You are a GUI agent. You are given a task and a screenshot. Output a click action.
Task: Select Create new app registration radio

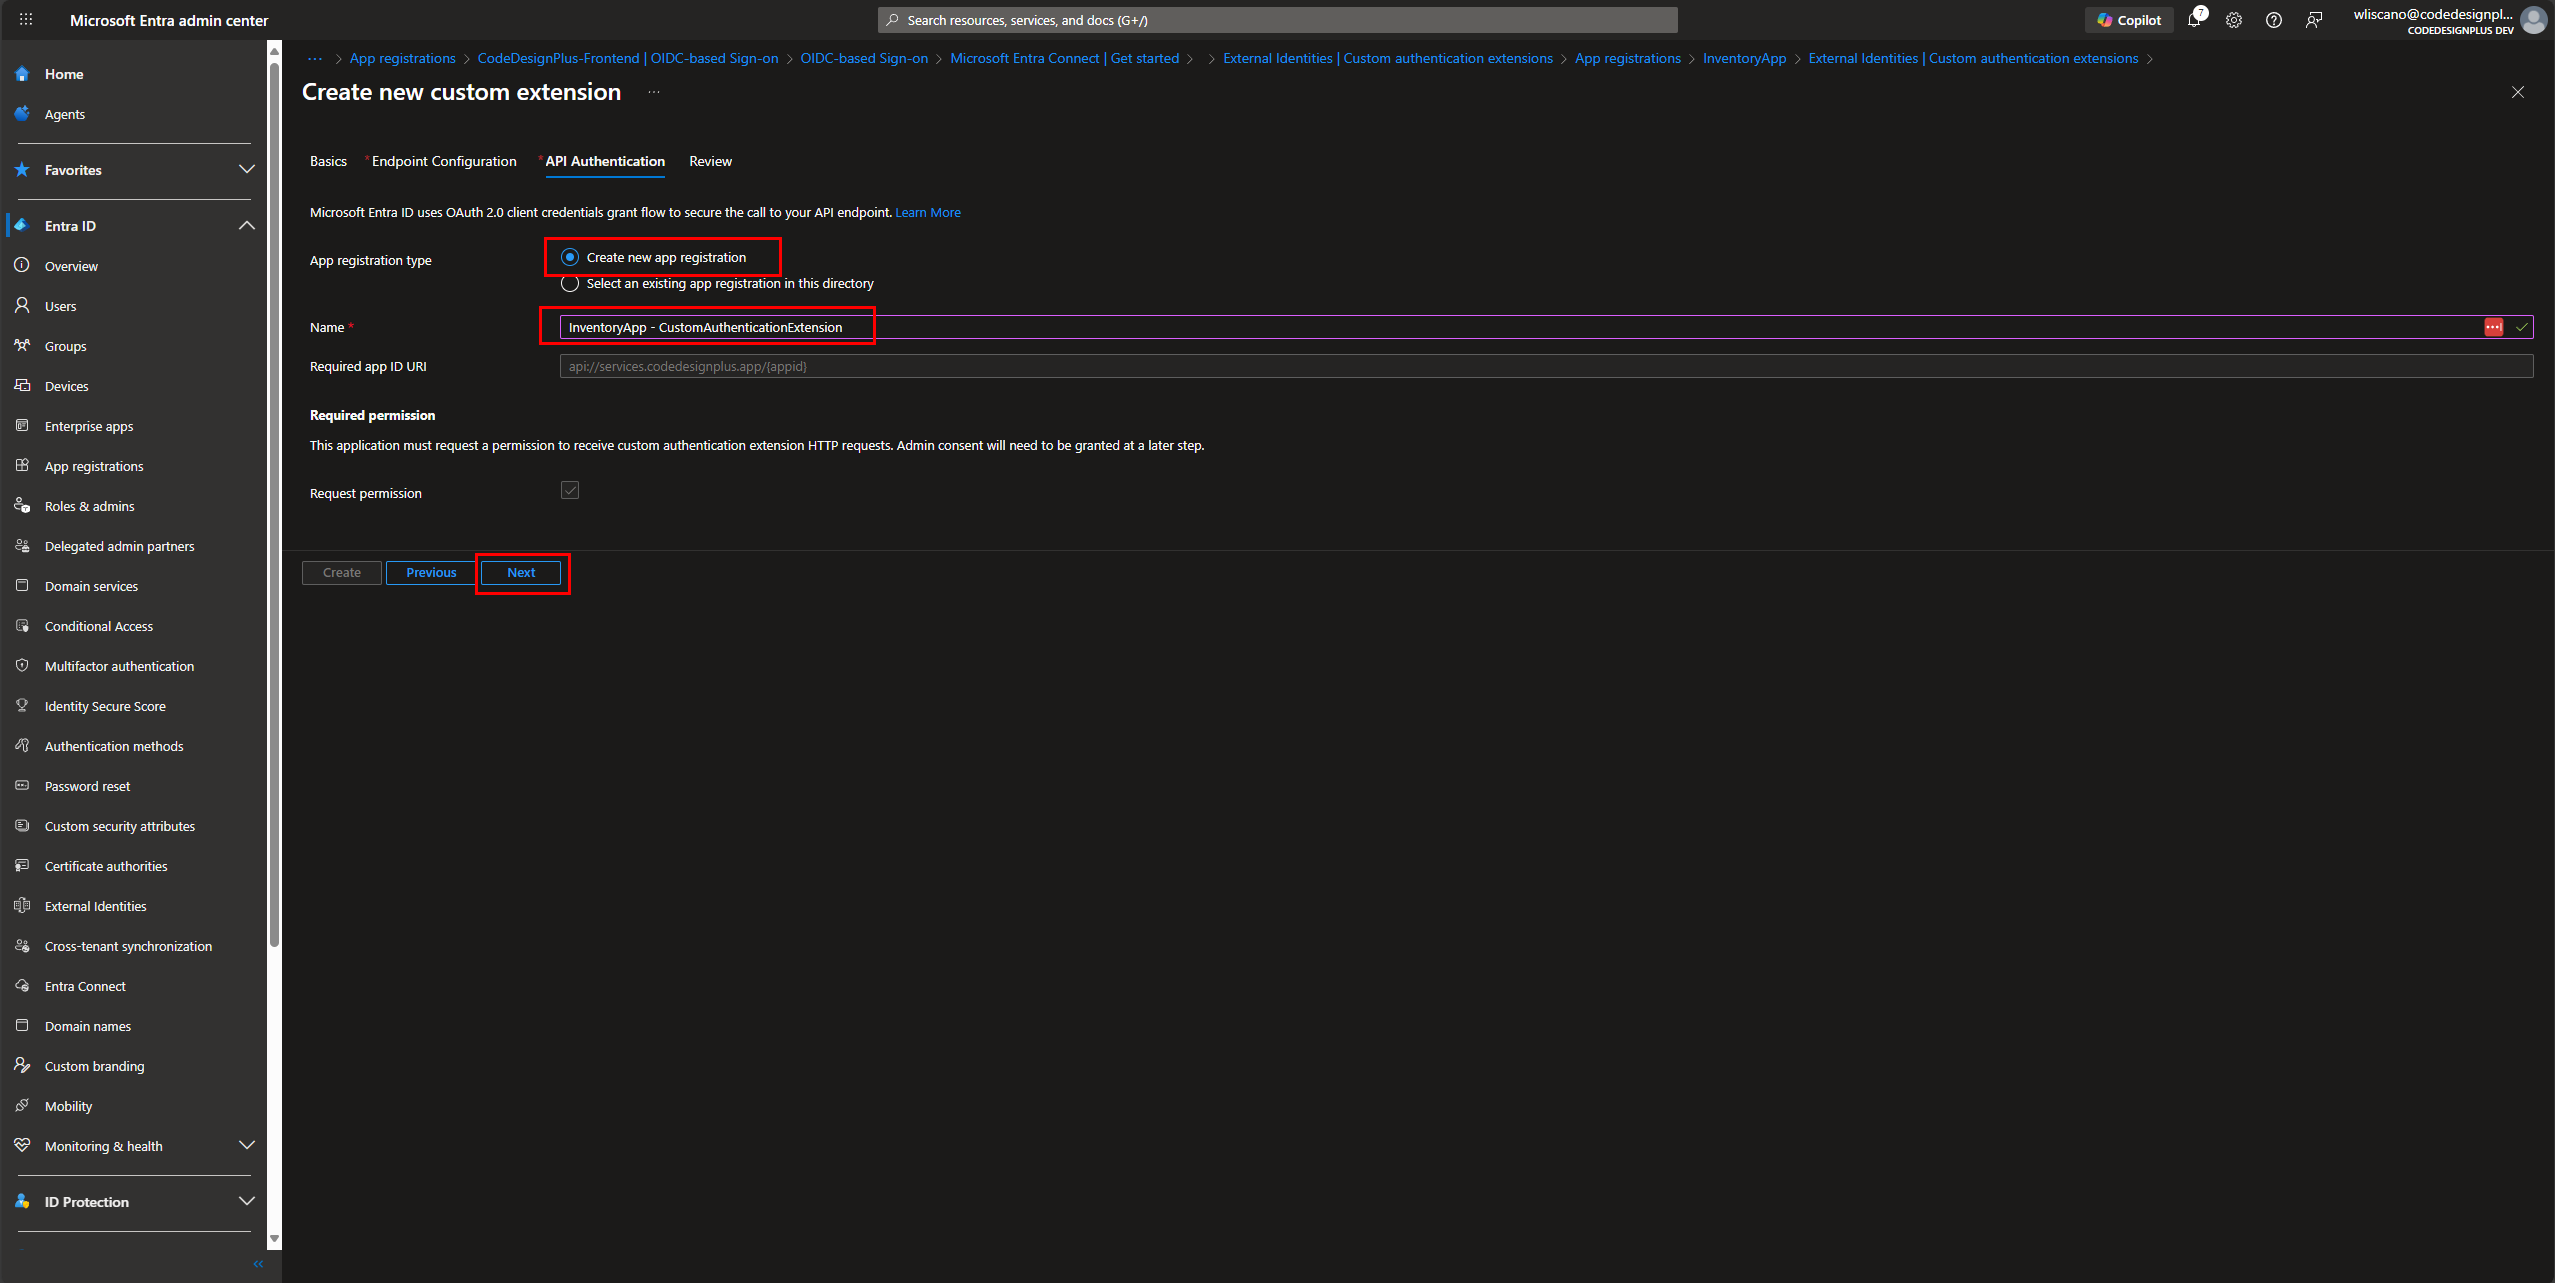tap(570, 257)
